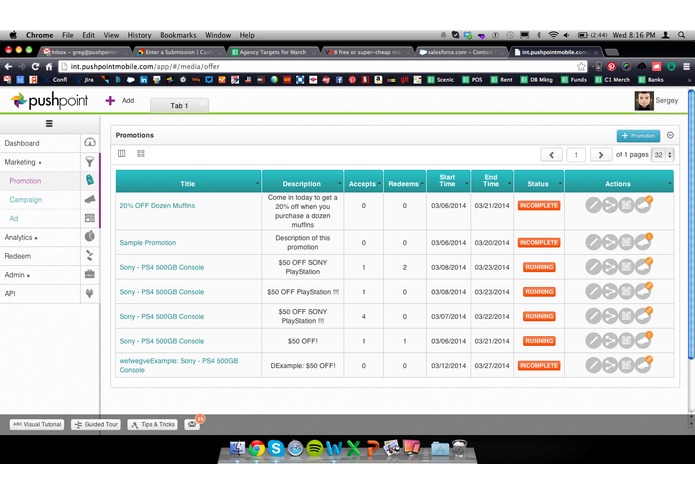Switch to column table view icon
Viewport: 695px width, 494px height.
pos(121,153)
